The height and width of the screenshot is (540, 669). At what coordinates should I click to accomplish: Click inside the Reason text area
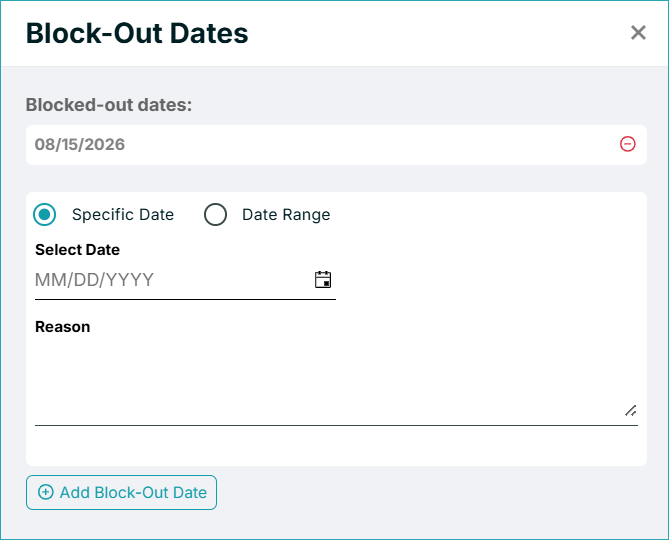point(336,380)
